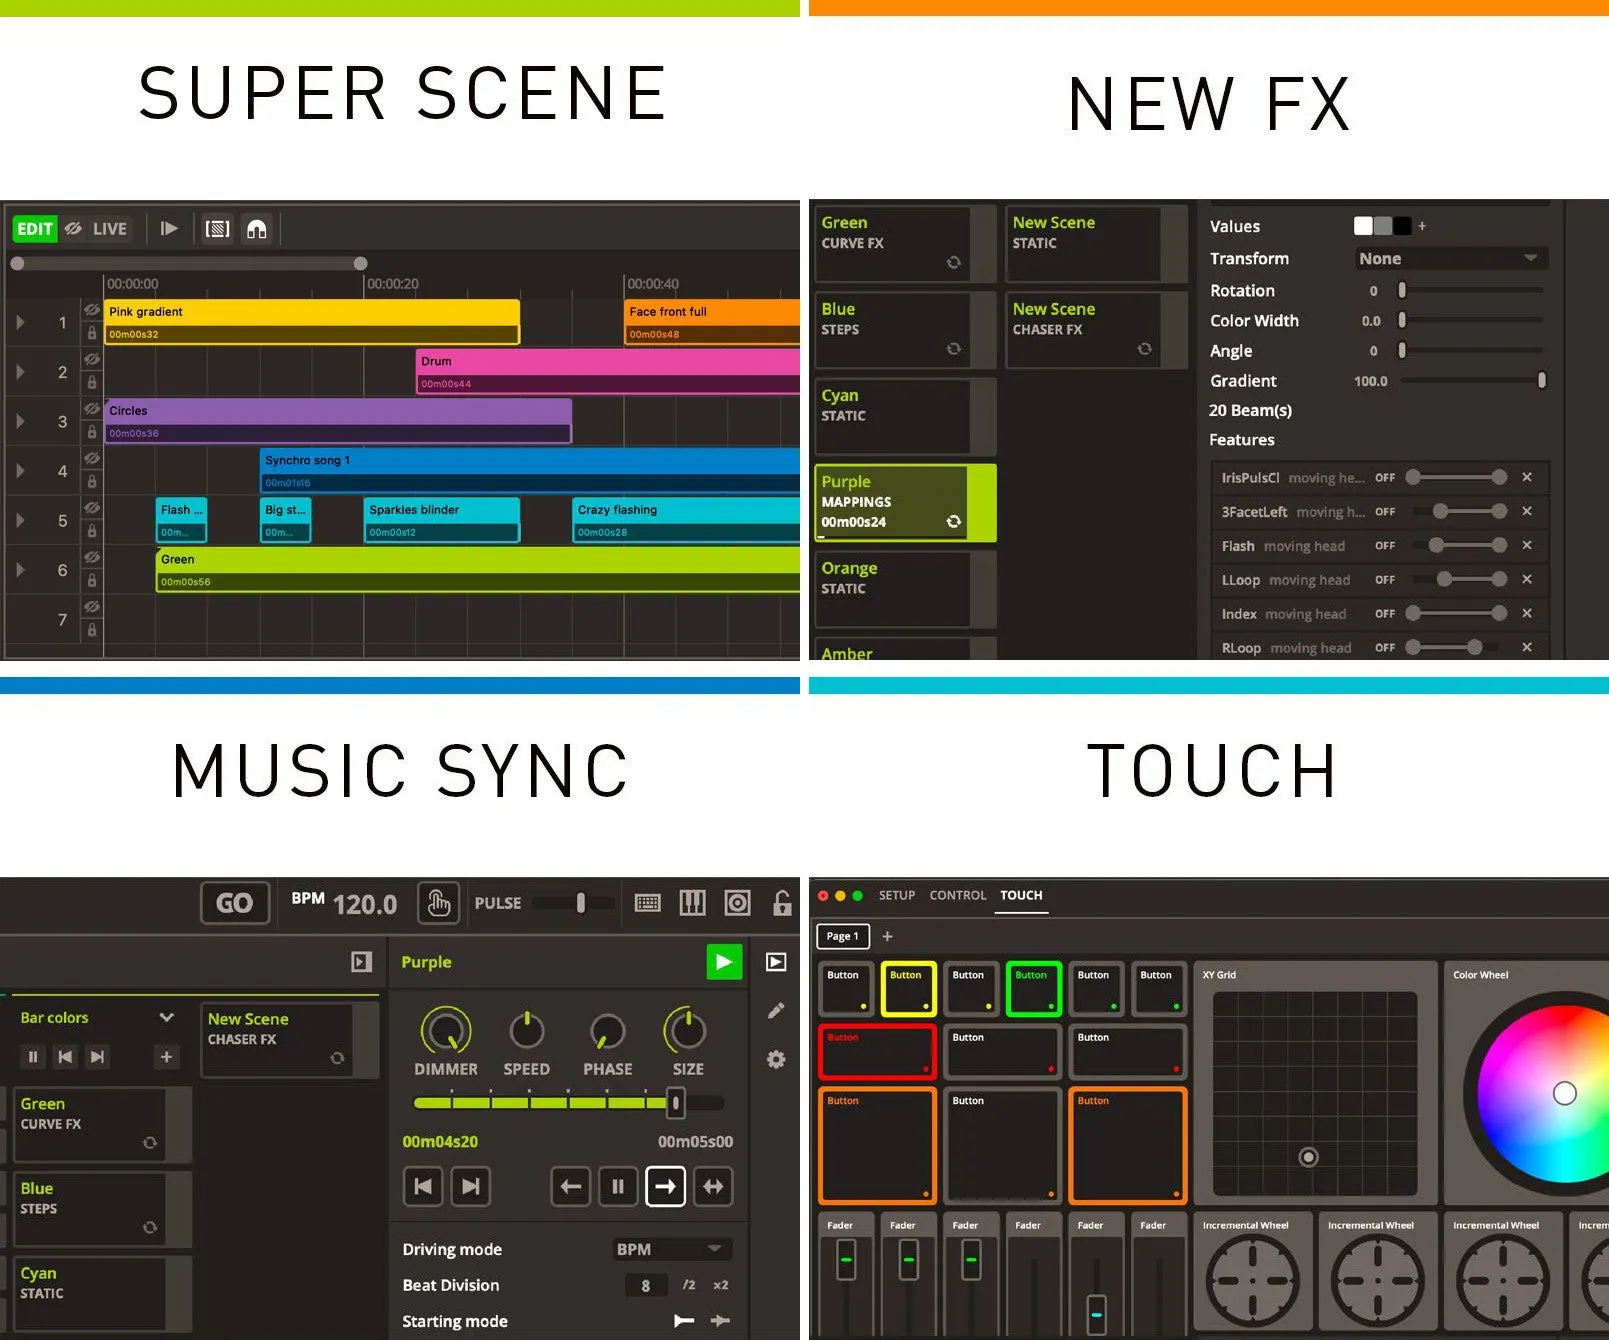
Task: Expand timeline track 2
Action: point(20,372)
